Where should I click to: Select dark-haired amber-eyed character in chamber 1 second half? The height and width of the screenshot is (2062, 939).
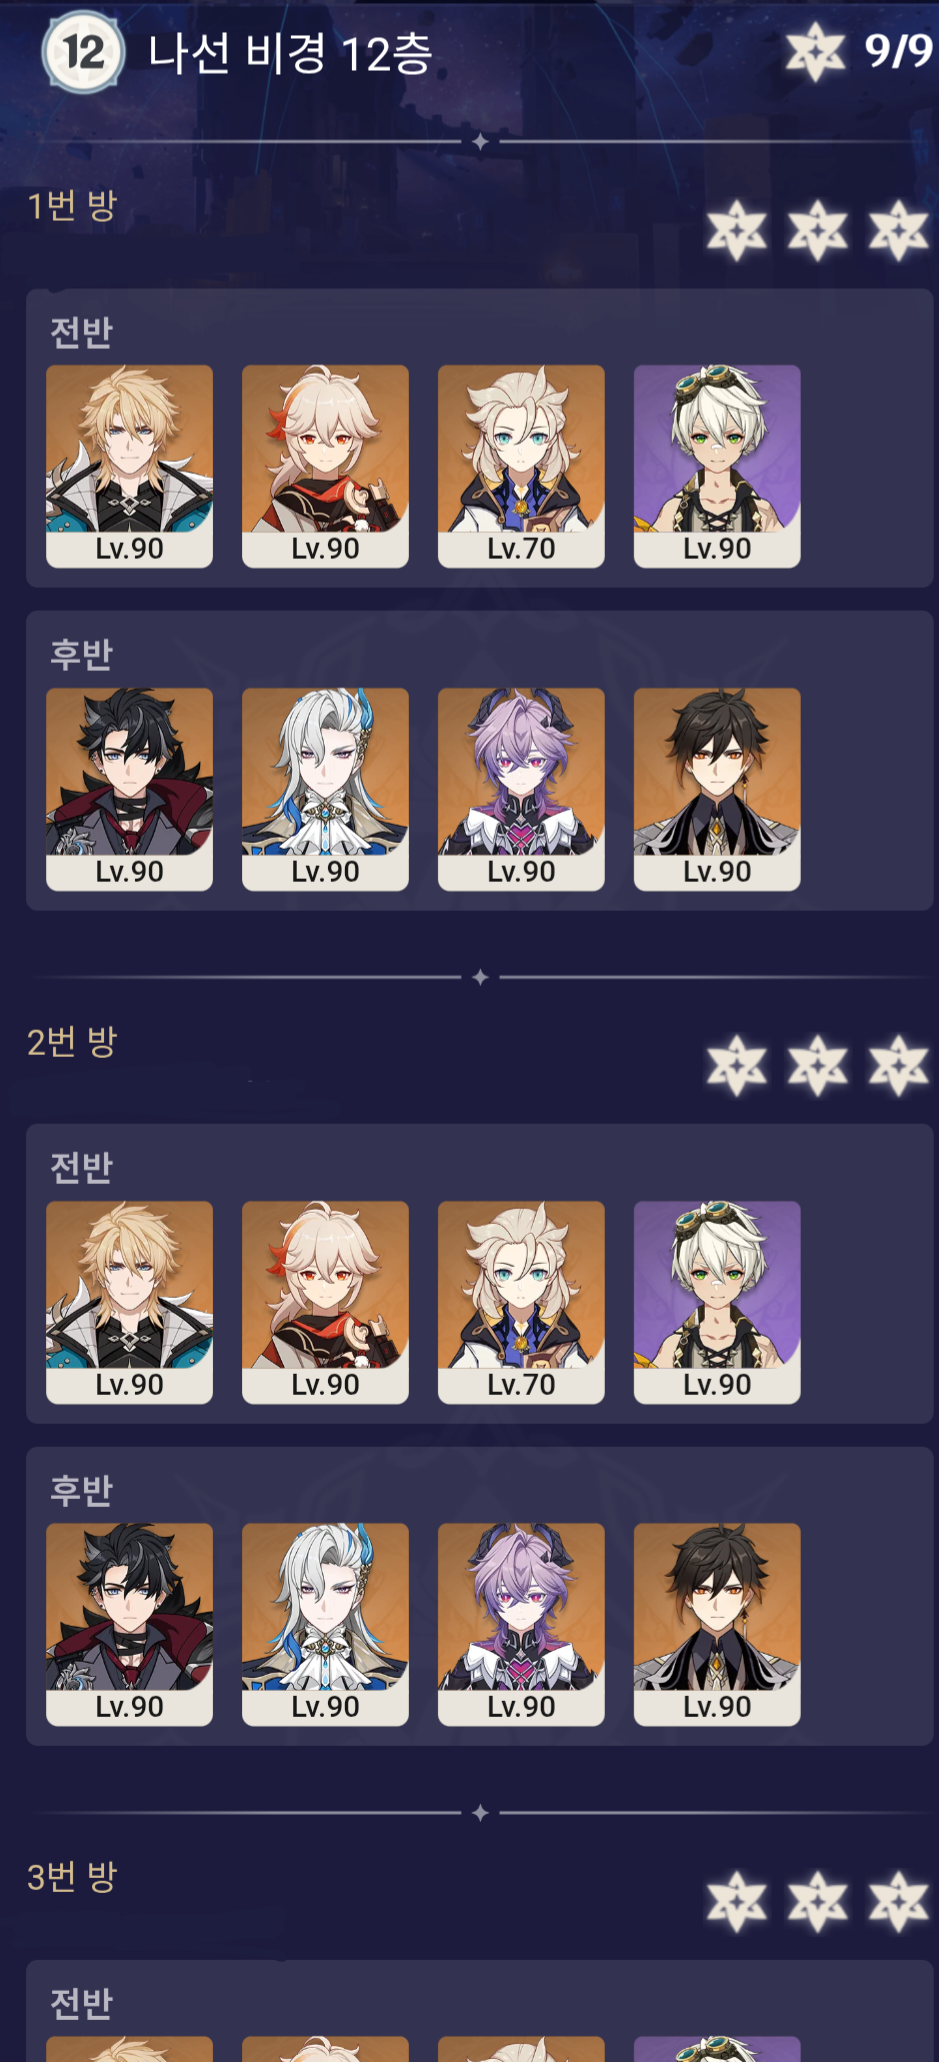click(x=717, y=789)
